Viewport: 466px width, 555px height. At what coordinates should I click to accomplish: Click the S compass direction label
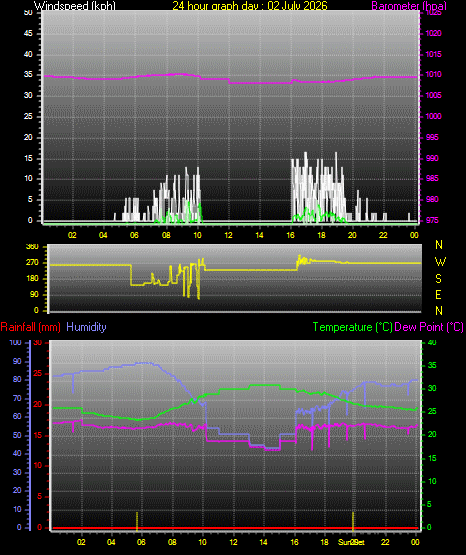click(x=438, y=279)
